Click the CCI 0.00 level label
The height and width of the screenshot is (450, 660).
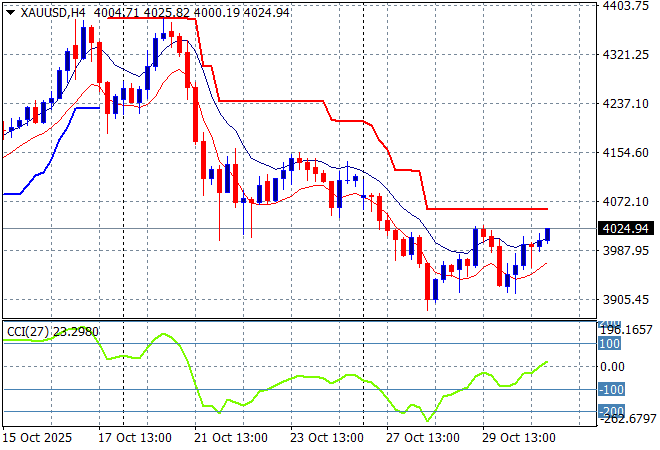tap(612, 367)
